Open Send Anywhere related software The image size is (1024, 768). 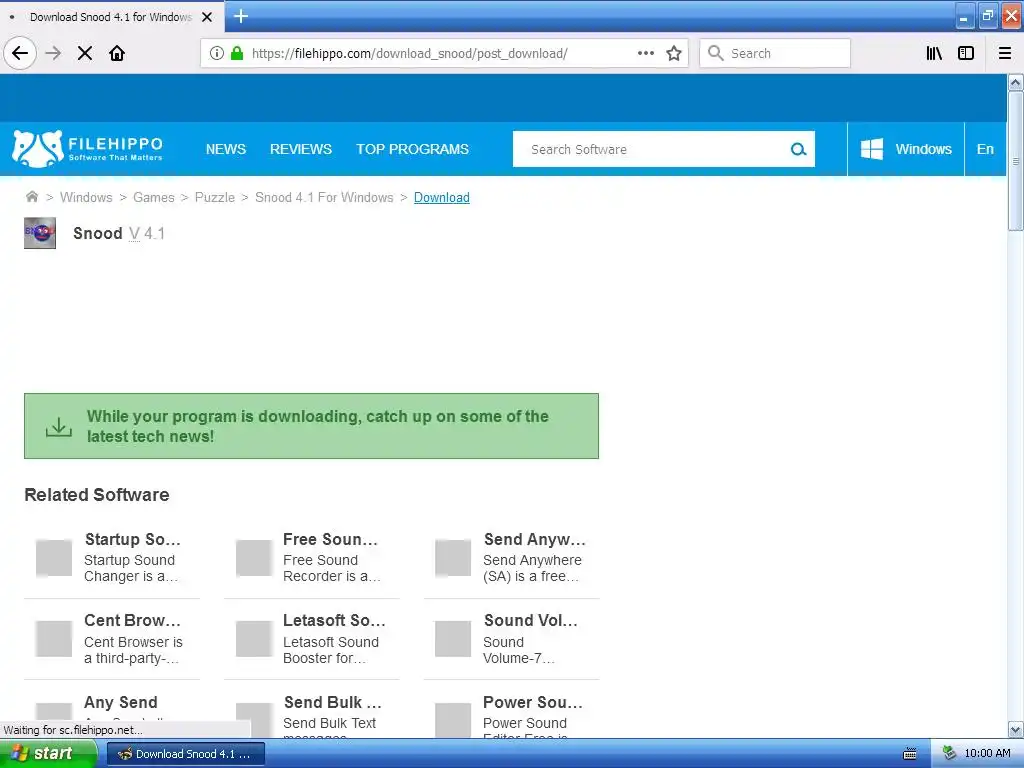(x=512, y=557)
